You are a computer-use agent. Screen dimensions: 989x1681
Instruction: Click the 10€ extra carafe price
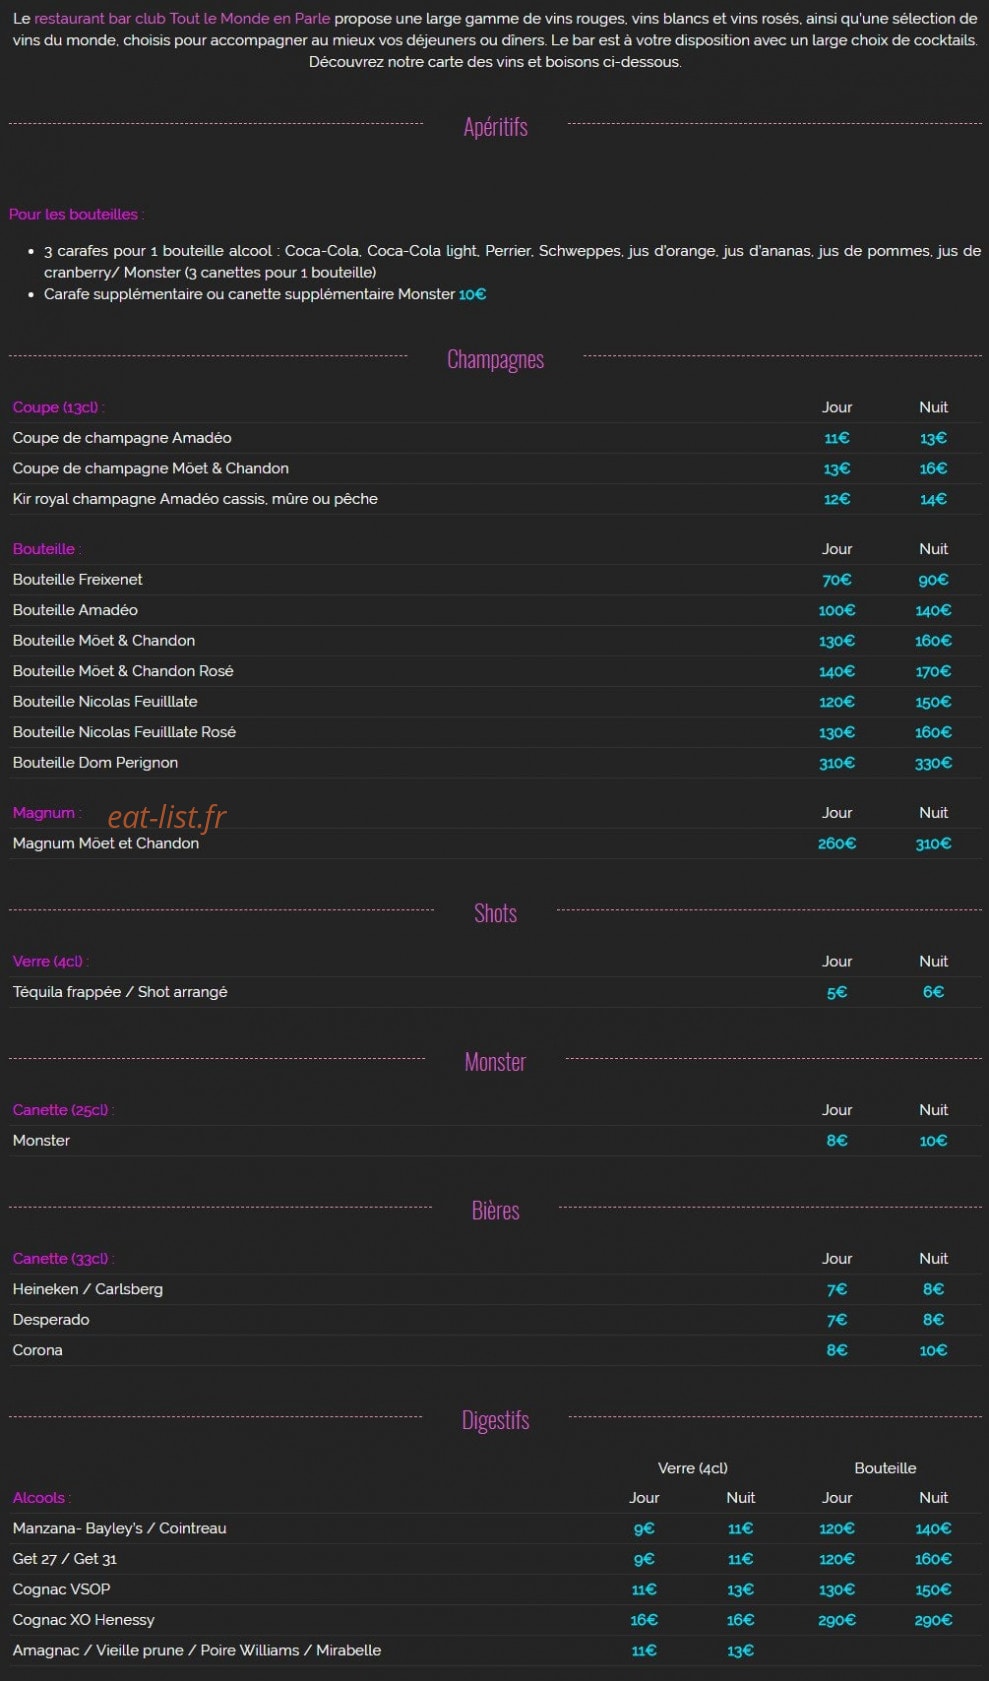coord(472,294)
